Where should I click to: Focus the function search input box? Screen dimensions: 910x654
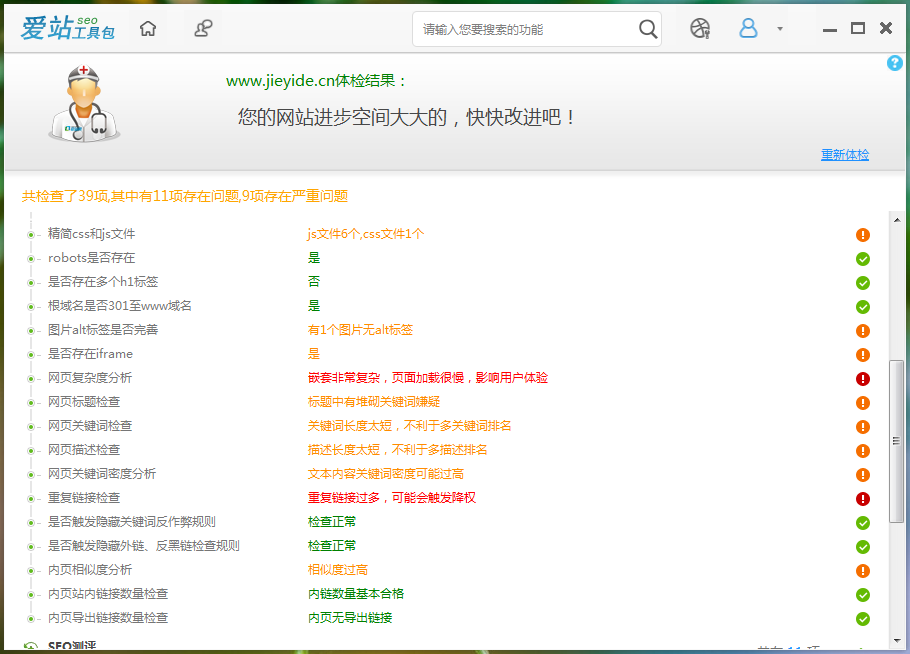(x=525, y=30)
